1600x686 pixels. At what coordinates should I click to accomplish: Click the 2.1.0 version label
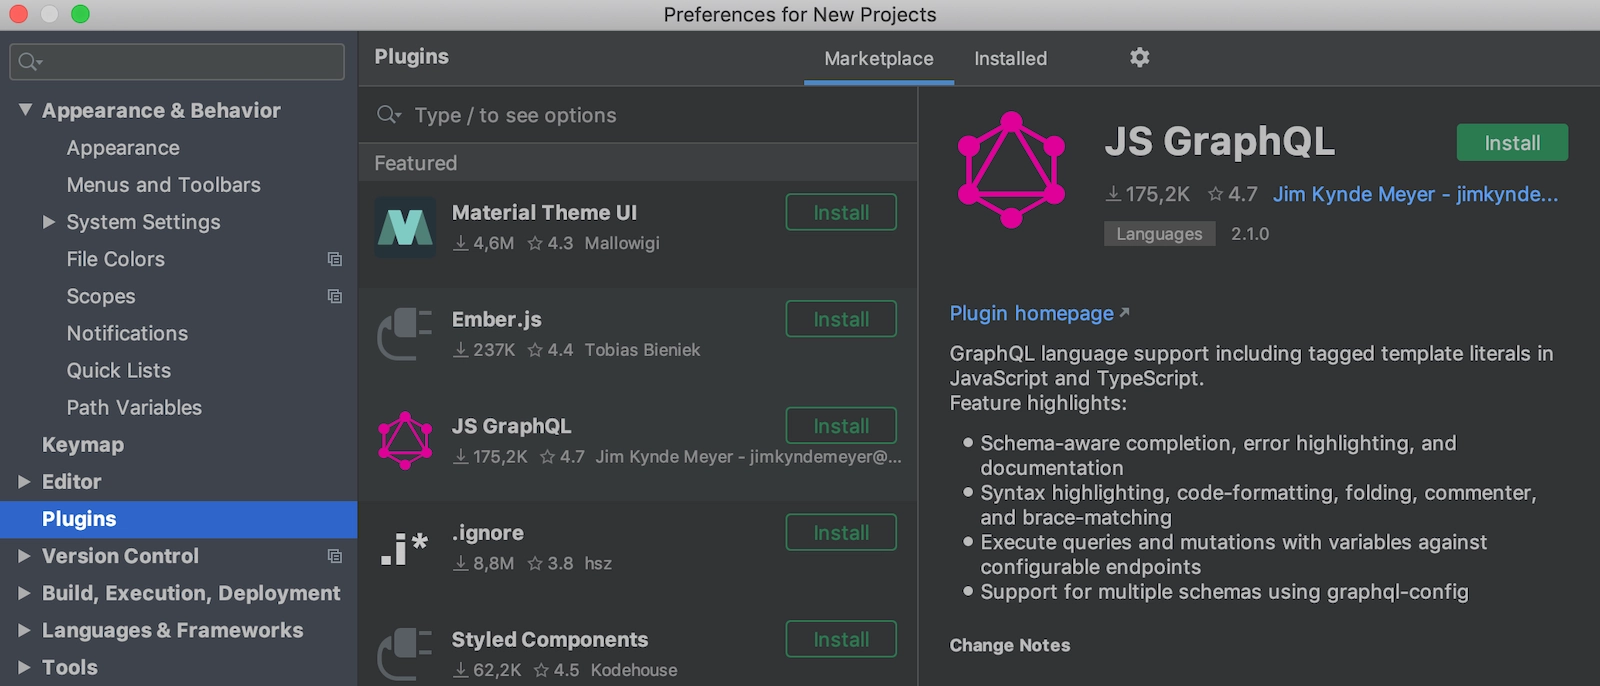[1250, 234]
